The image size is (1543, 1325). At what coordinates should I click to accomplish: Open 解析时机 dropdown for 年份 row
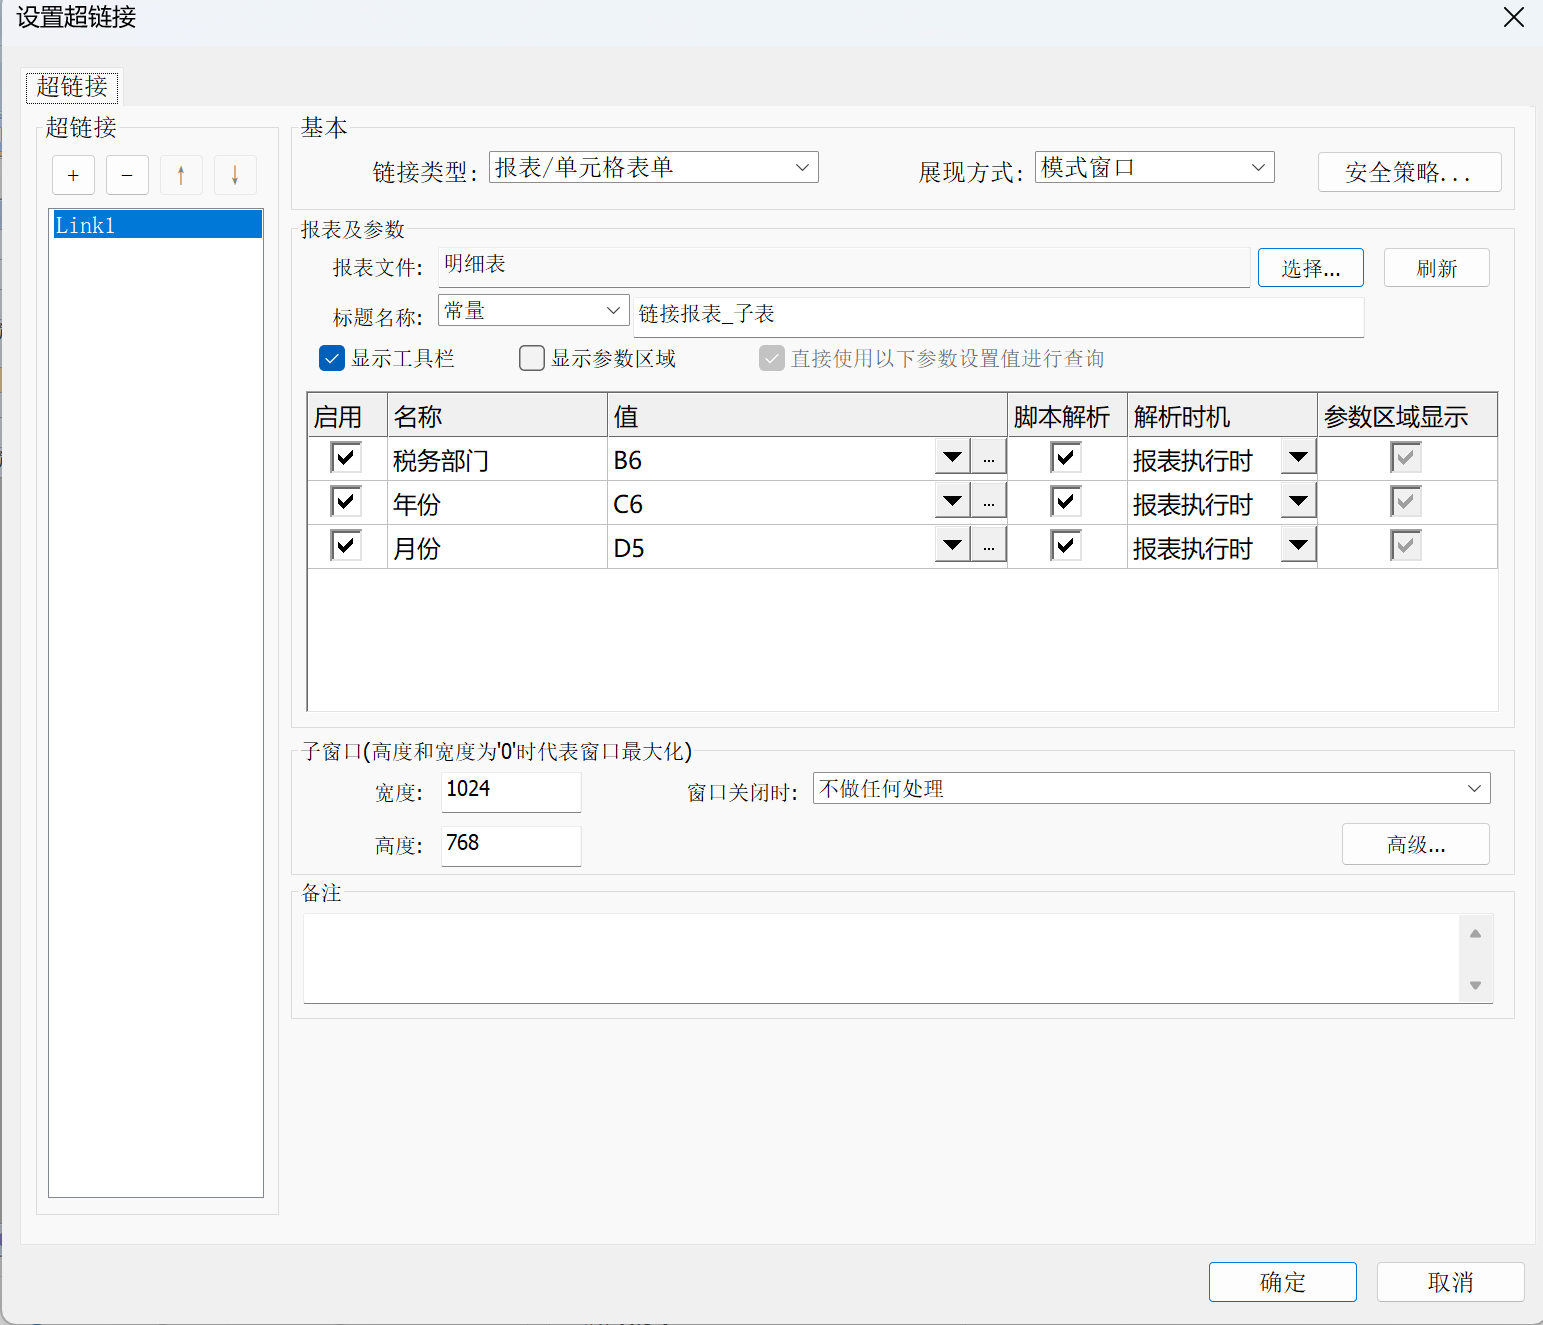click(x=1298, y=502)
